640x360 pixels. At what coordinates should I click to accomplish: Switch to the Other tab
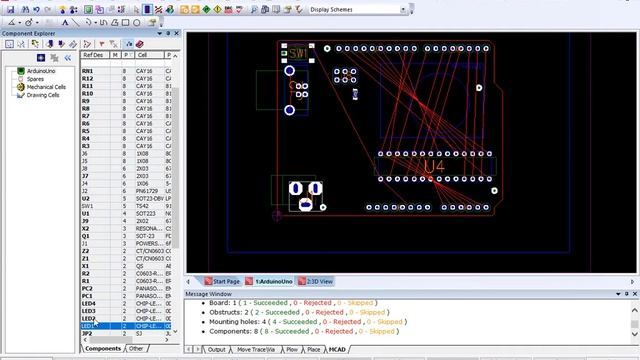(136, 349)
